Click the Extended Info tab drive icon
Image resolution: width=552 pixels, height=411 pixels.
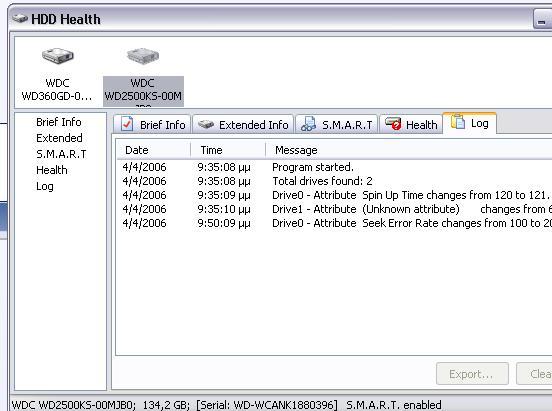tap(206, 124)
